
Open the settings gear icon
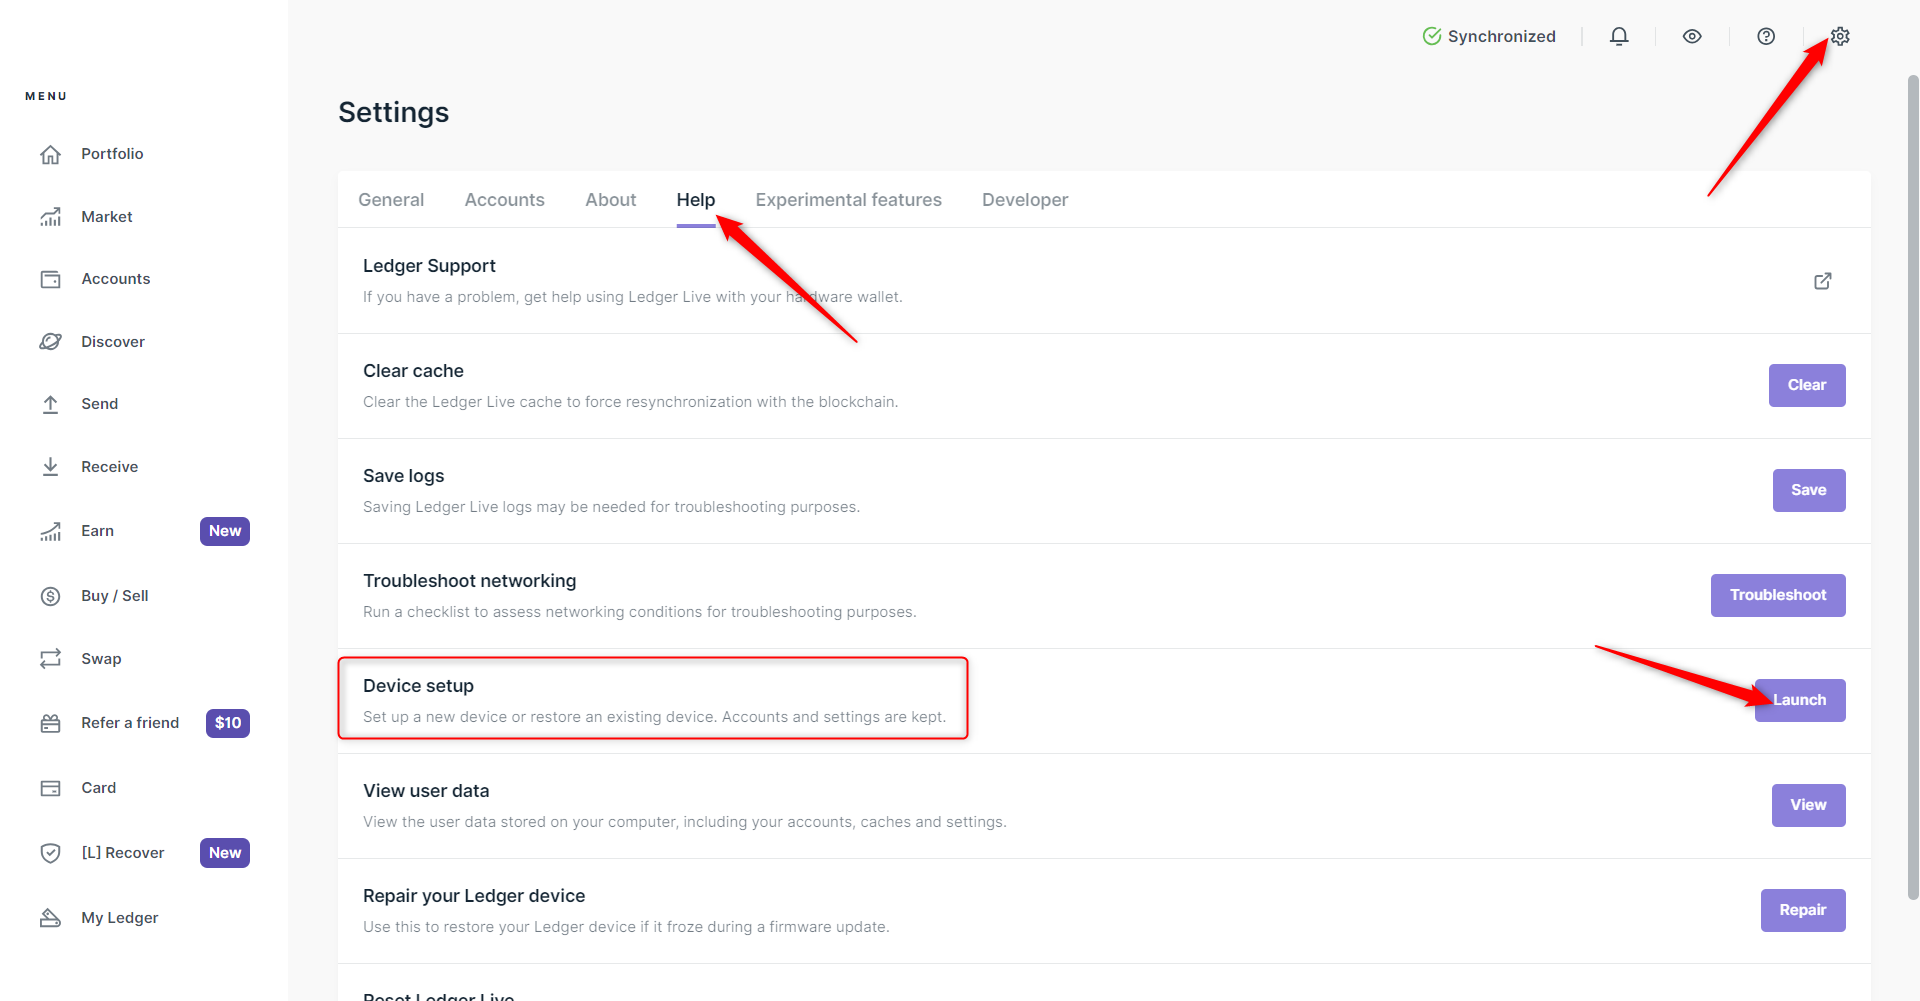pyautogui.click(x=1840, y=37)
